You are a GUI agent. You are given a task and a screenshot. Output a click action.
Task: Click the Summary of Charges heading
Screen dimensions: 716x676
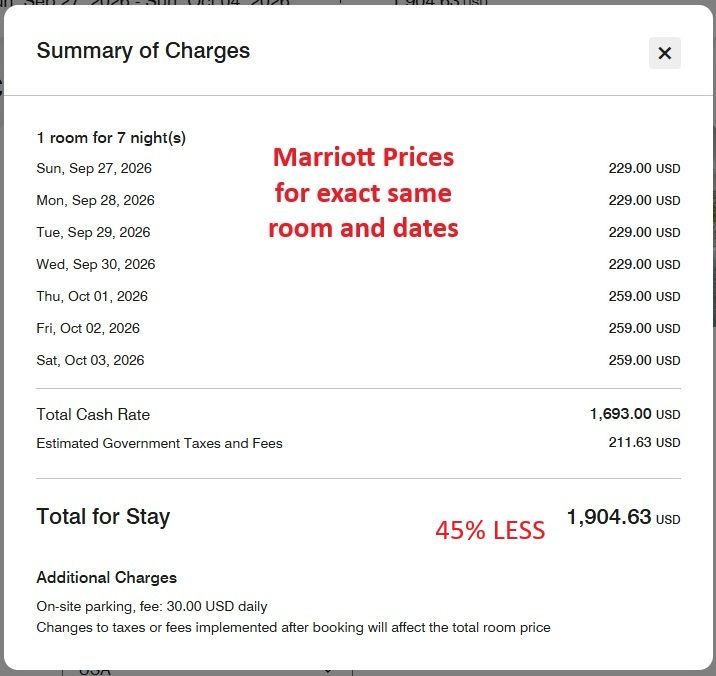[x=143, y=51]
